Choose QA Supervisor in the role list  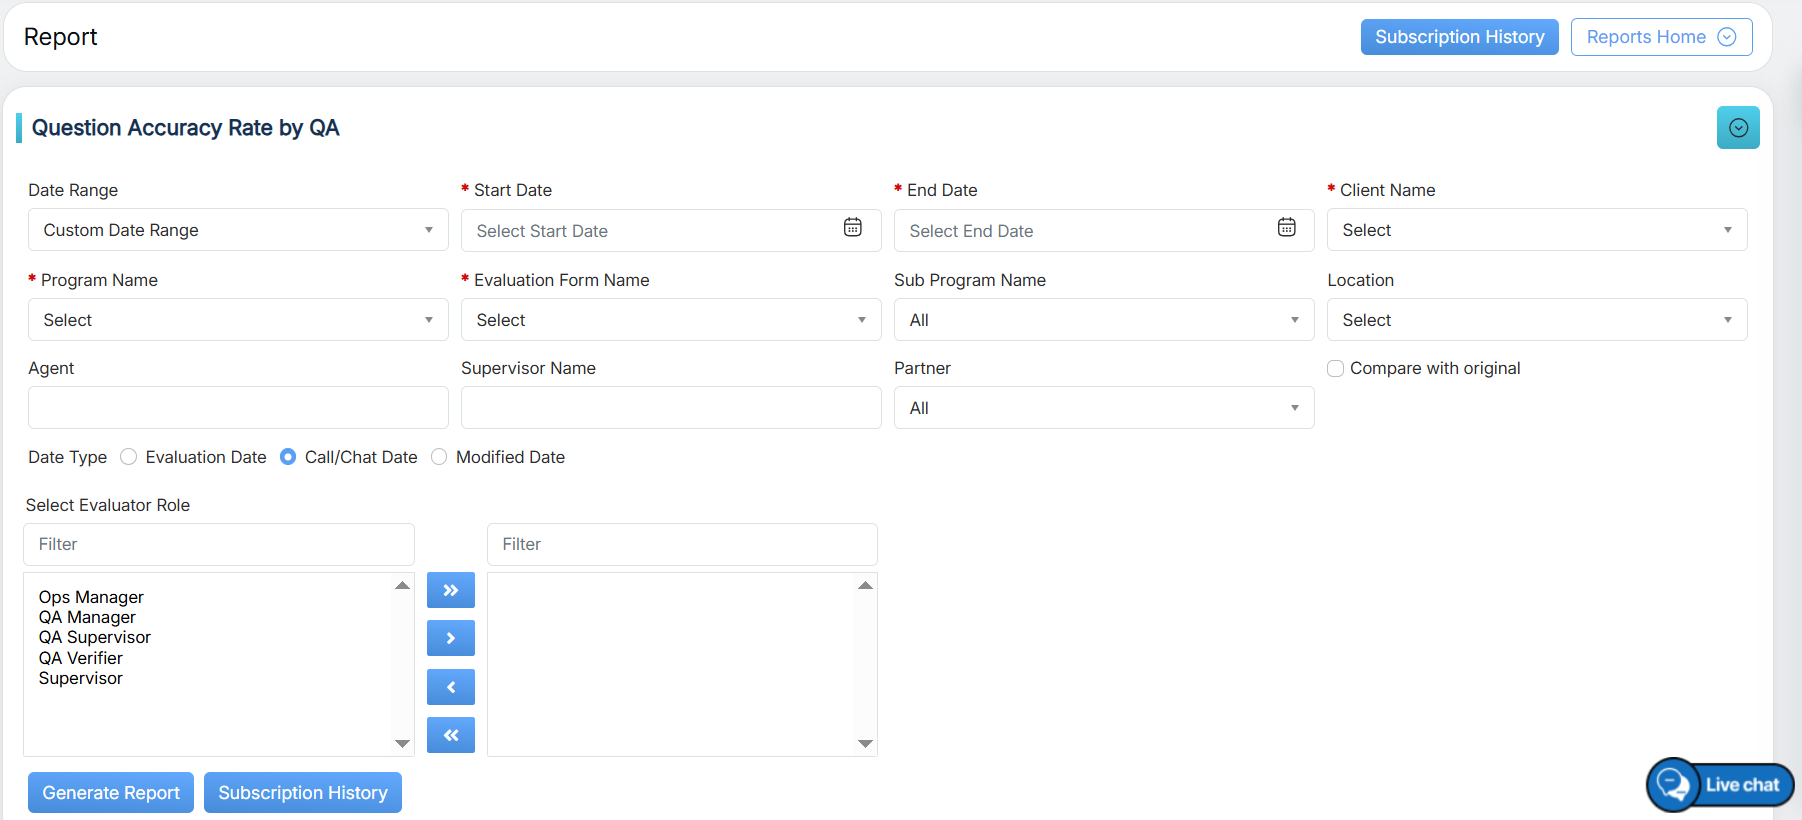95,638
